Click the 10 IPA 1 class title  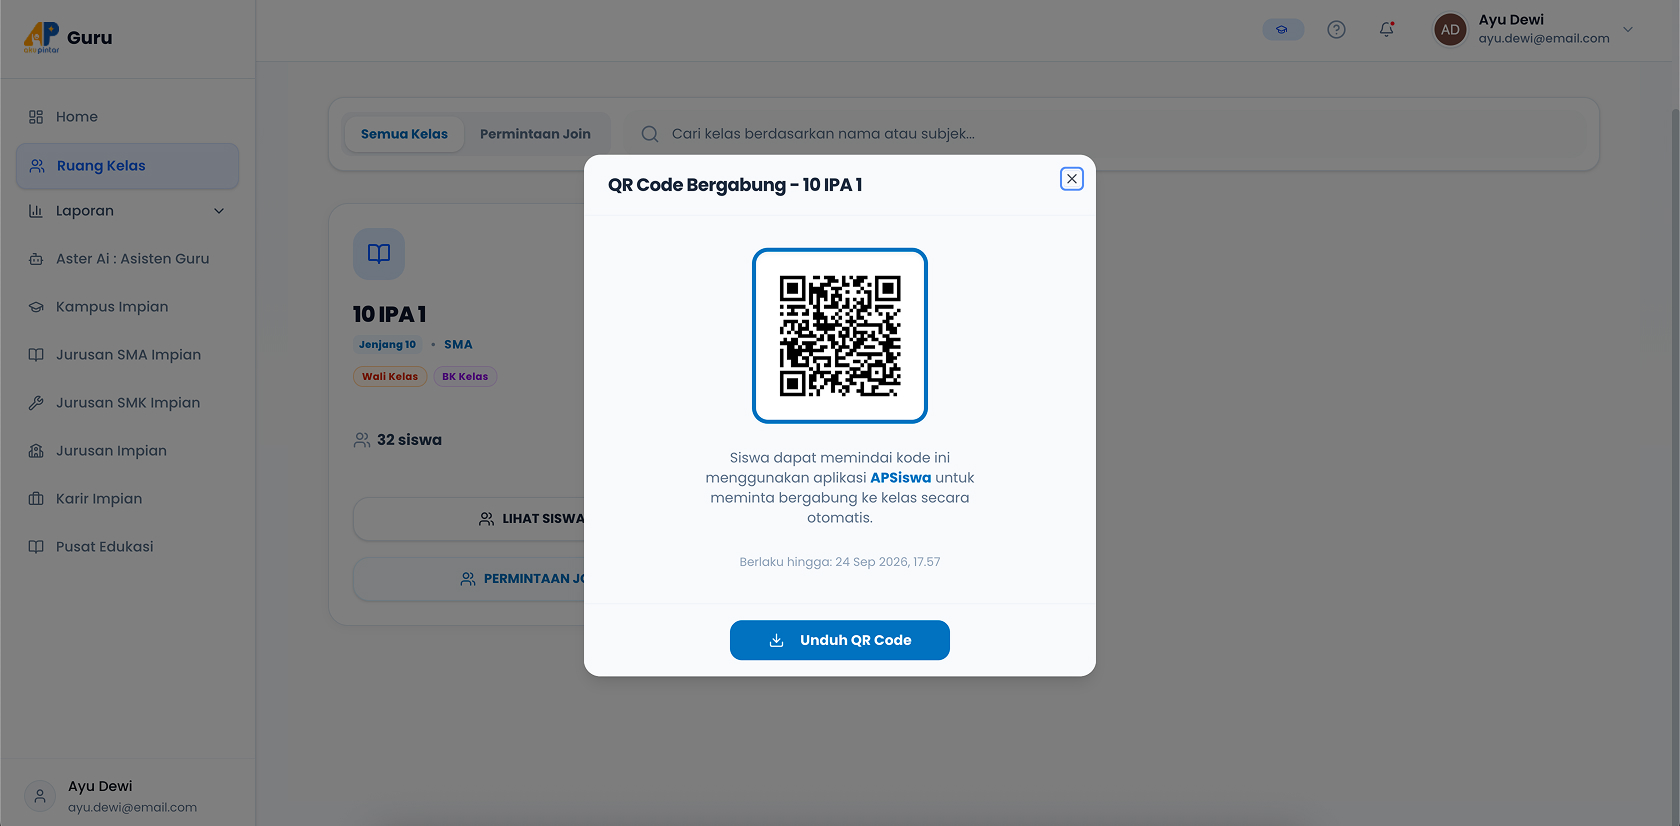390,314
